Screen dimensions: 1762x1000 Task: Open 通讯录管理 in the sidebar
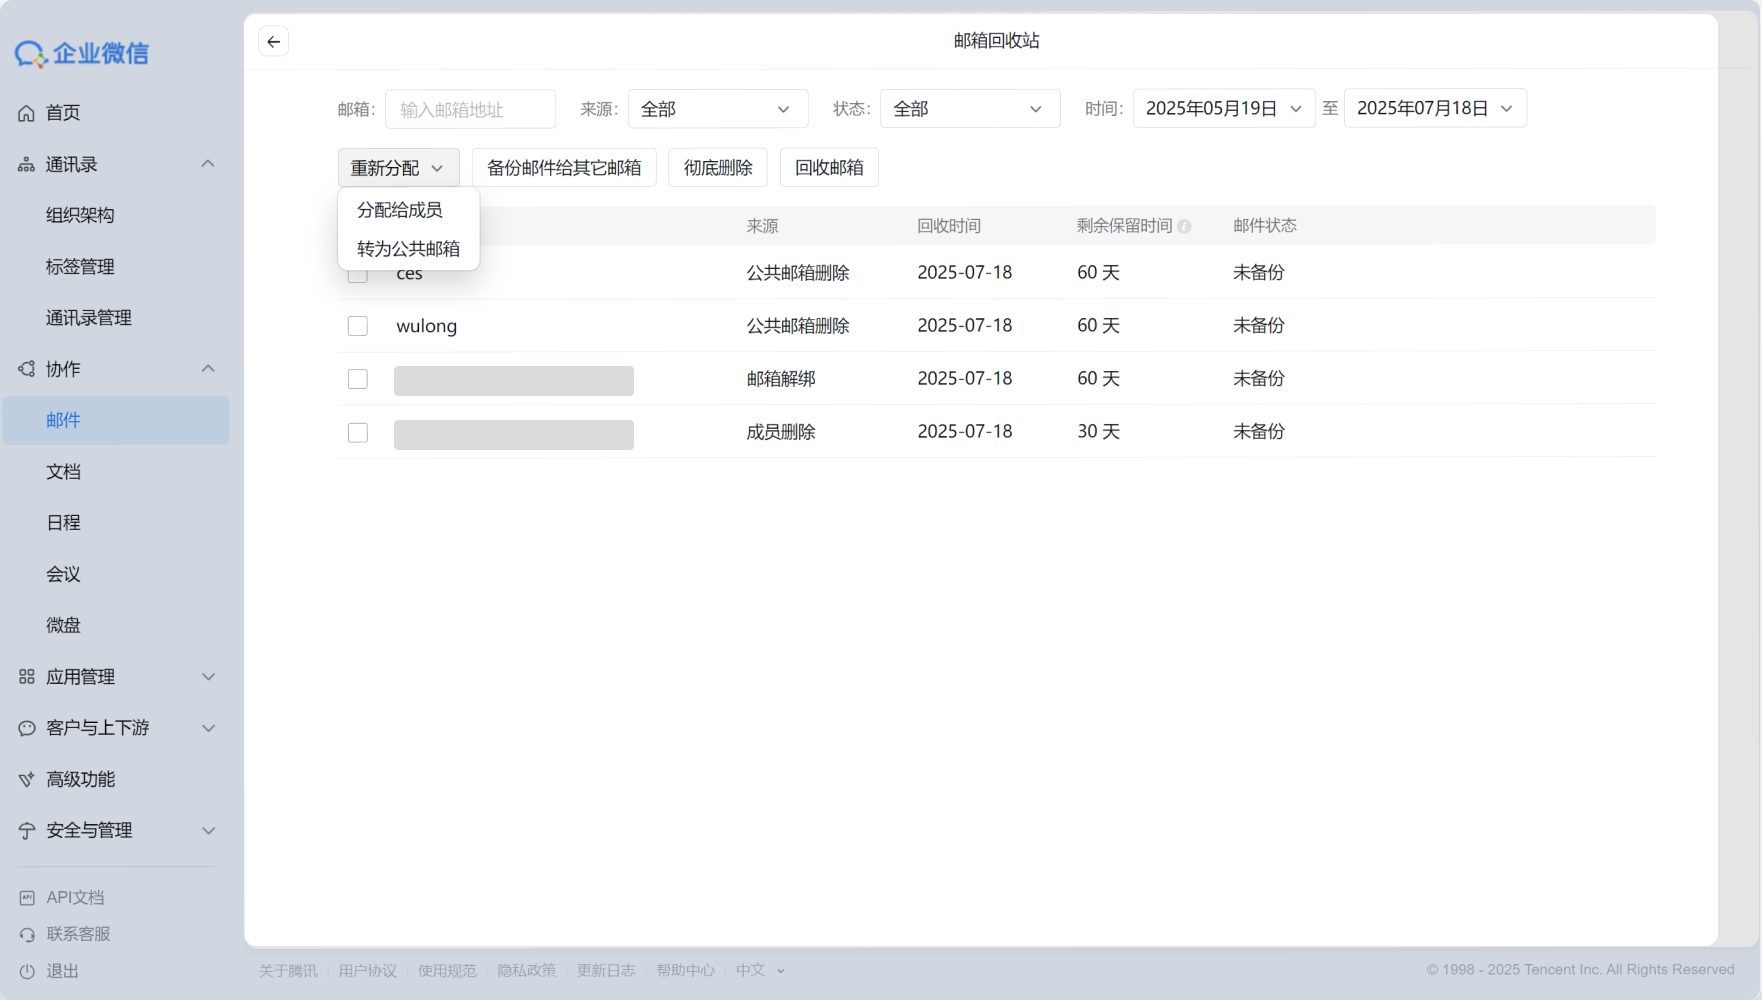coord(89,318)
